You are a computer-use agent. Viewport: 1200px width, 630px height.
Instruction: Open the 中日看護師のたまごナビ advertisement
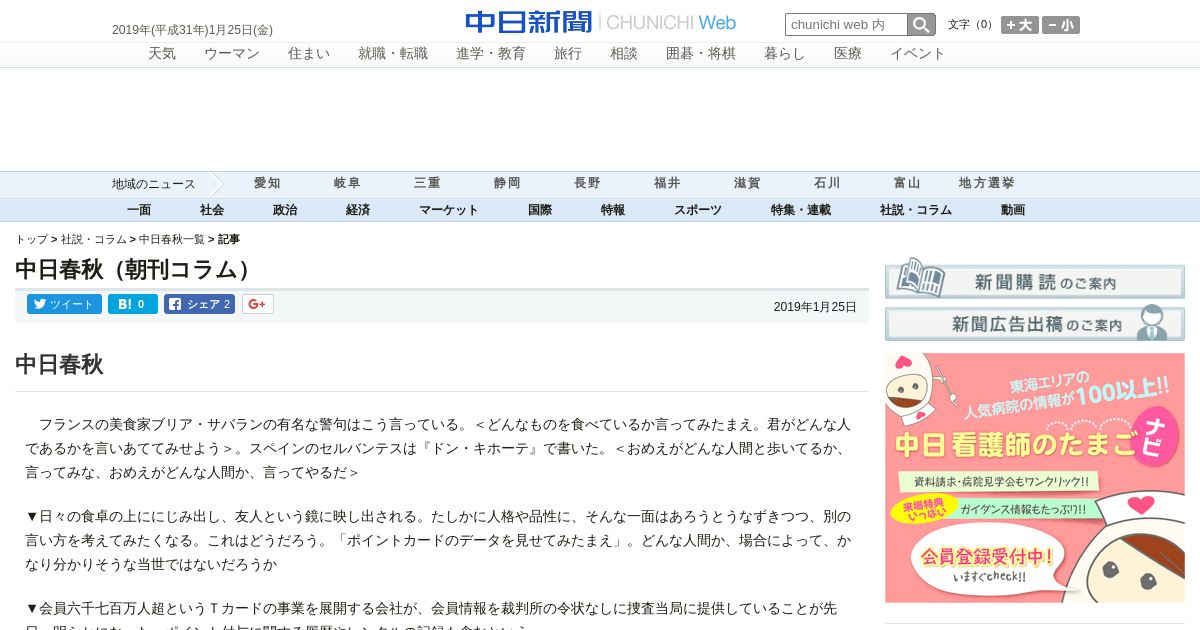click(1035, 477)
